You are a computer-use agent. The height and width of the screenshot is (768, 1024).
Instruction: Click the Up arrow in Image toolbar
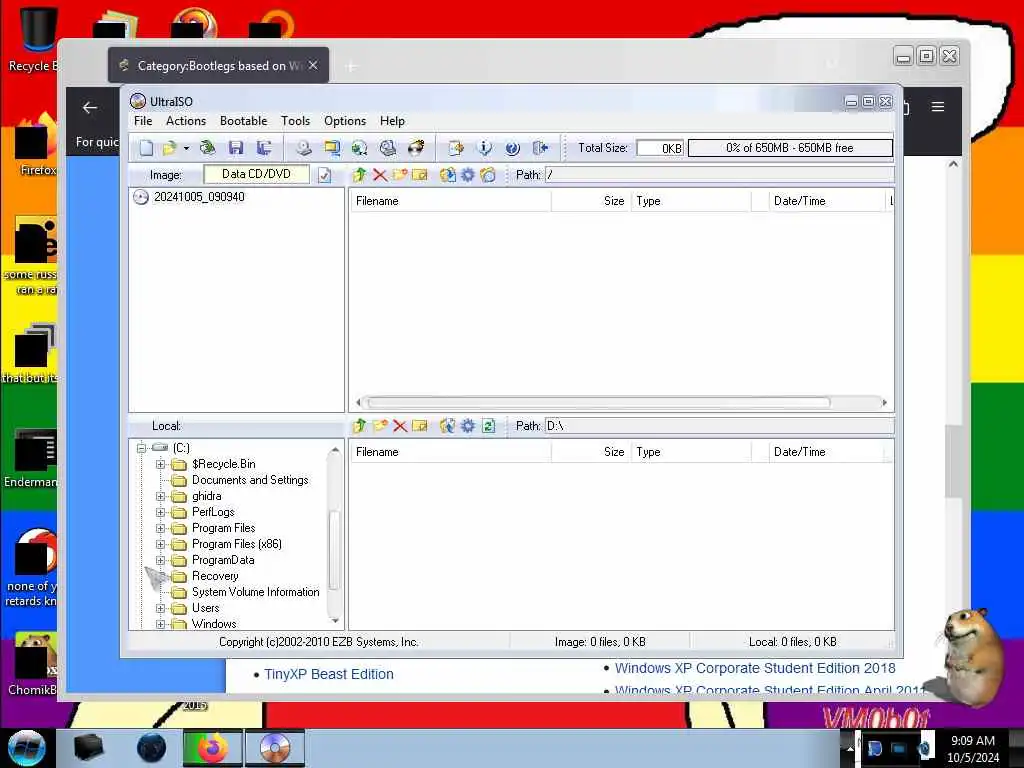point(359,175)
